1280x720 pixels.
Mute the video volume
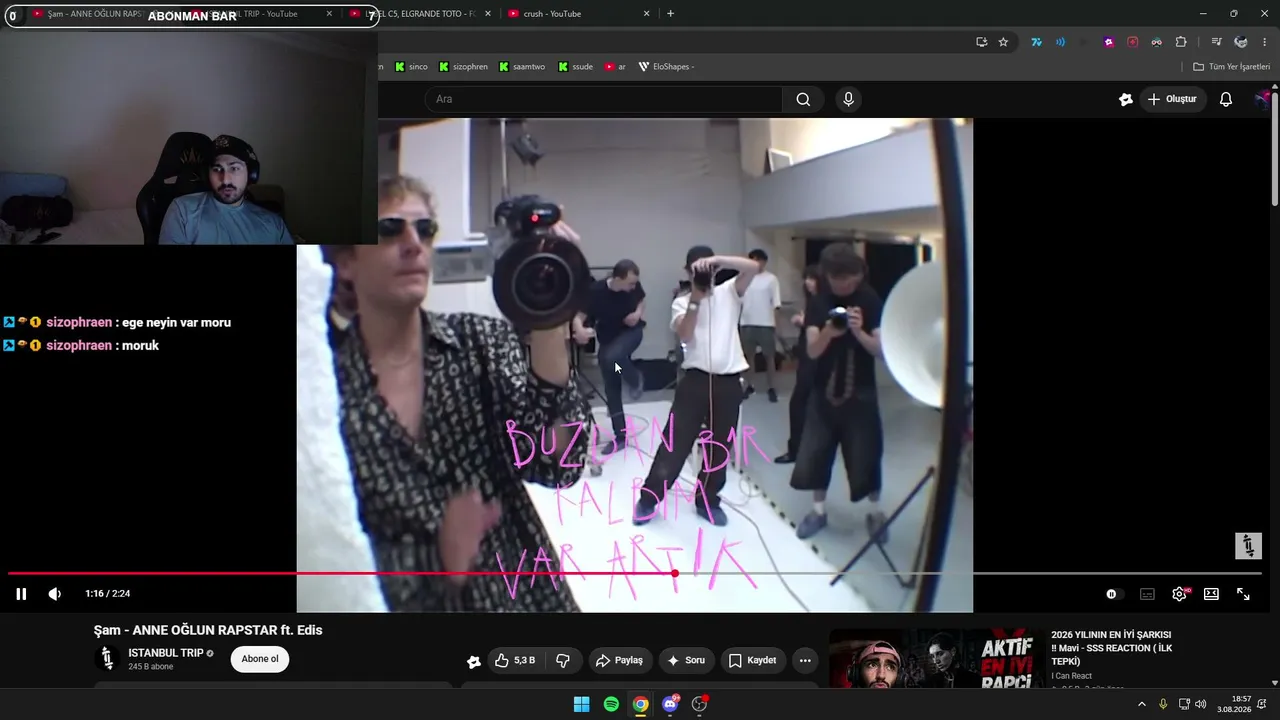pyautogui.click(x=55, y=594)
